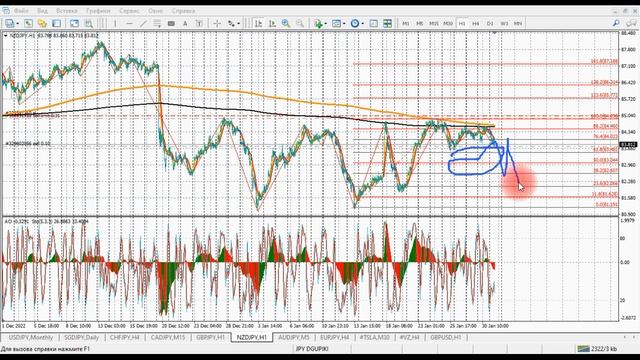Switch chart to D1 timeframe
640x360 pixels.
(490, 24)
